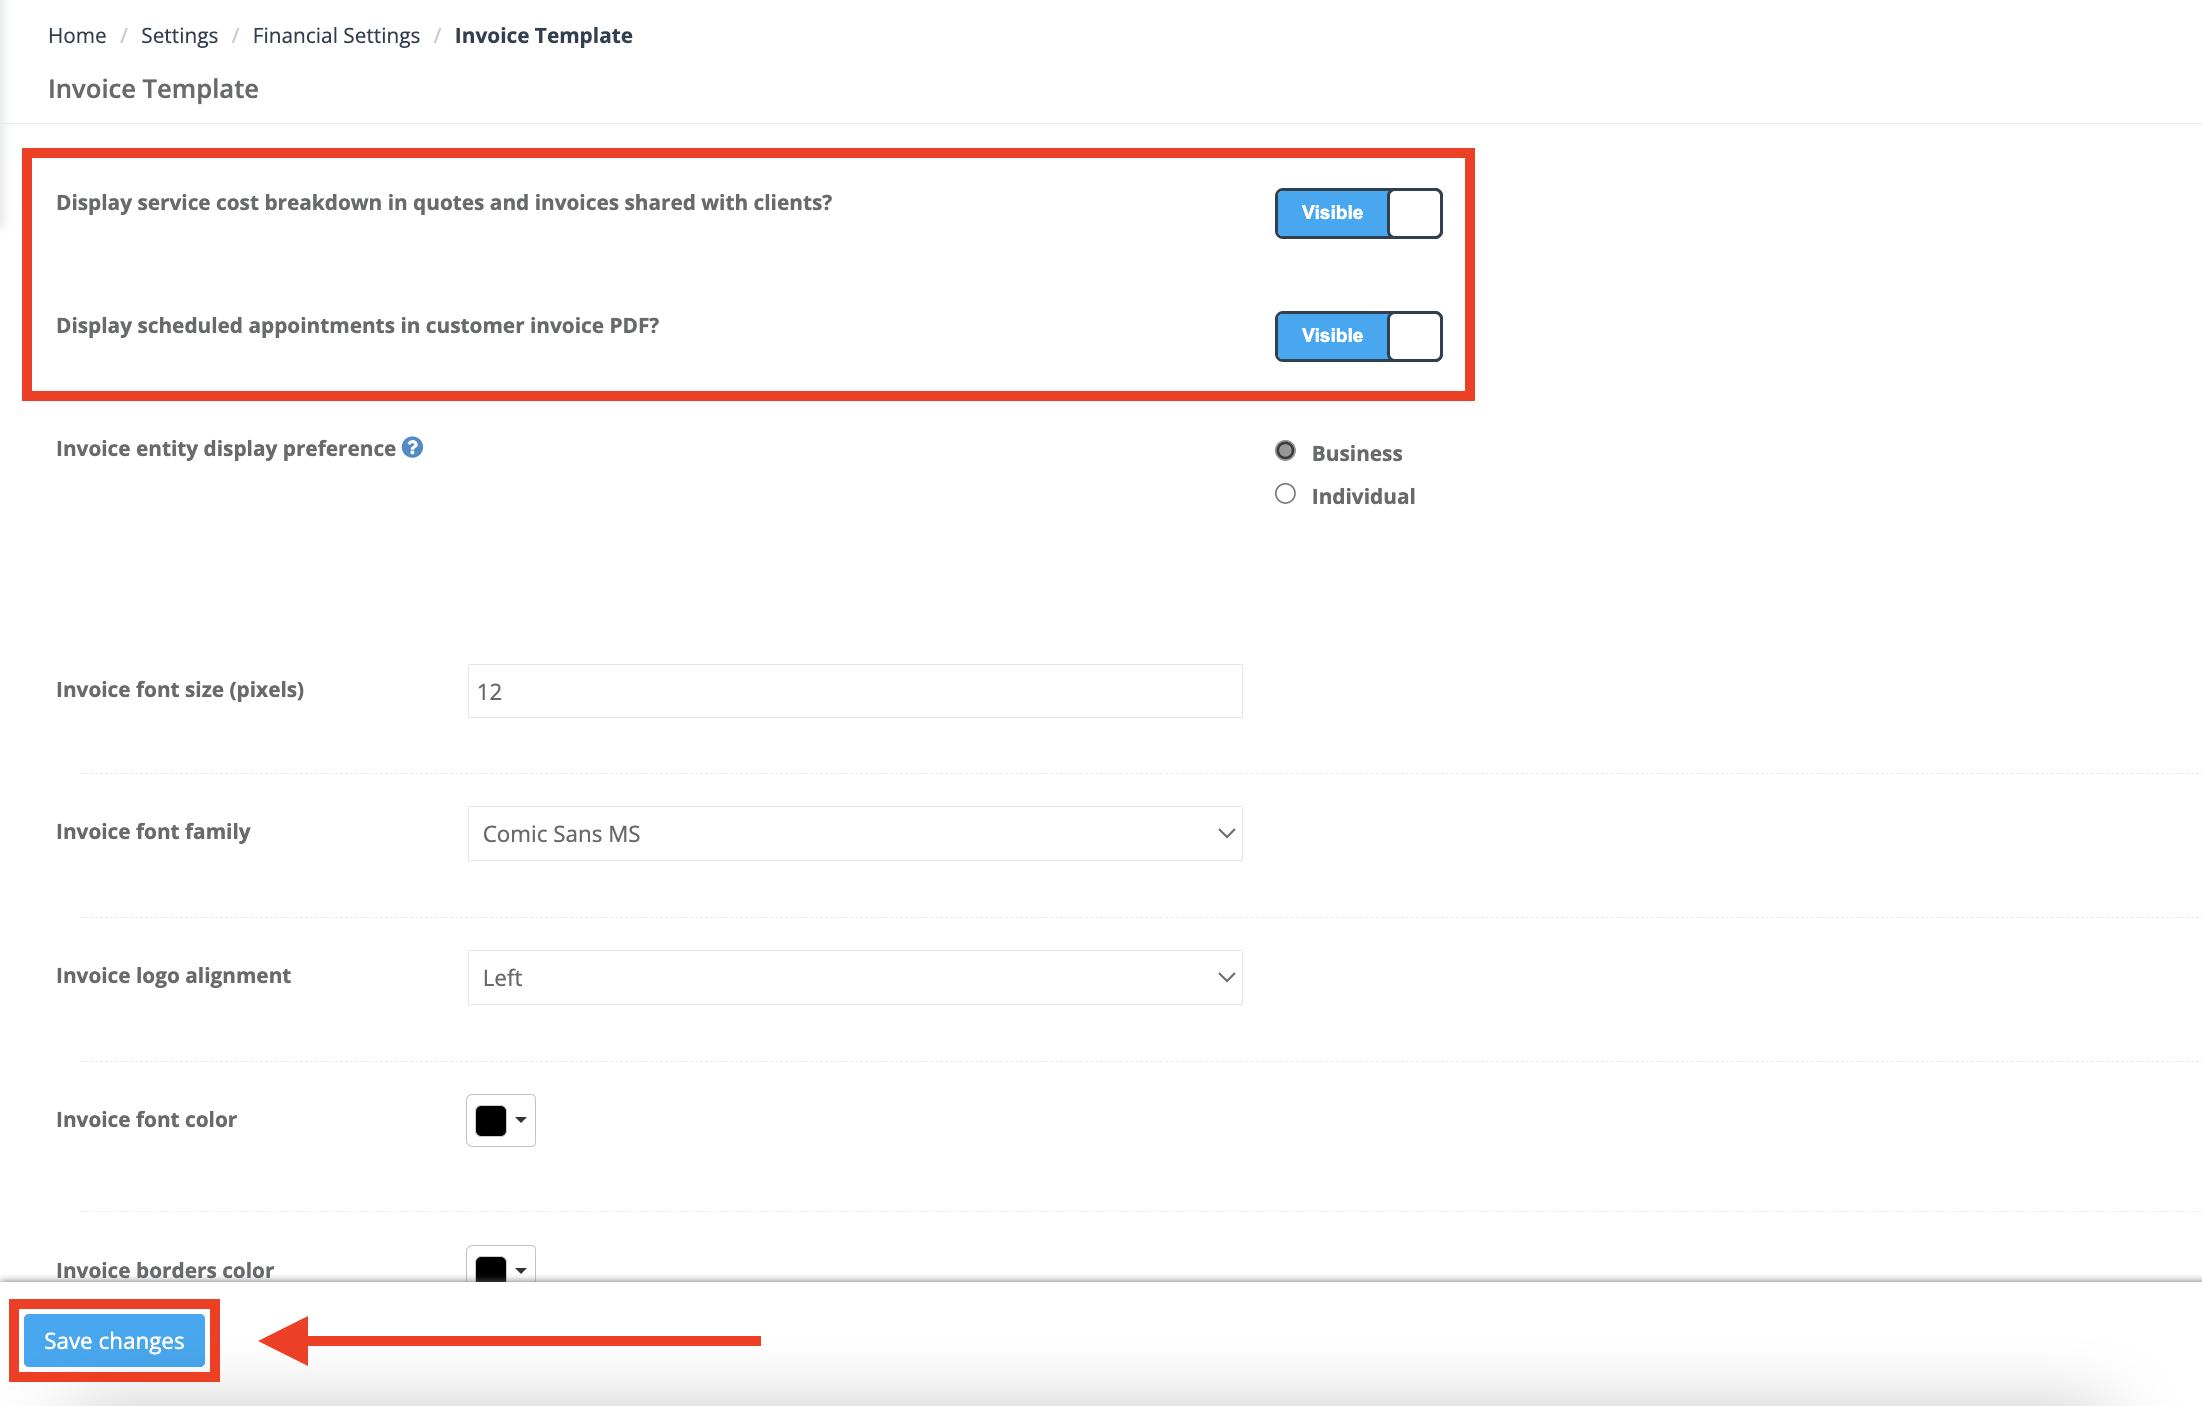The width and height of the screenshot is (2202, 1406).
Task: Click the 'Invoice logo alignment' label
Action: click(x=173, y=976)
